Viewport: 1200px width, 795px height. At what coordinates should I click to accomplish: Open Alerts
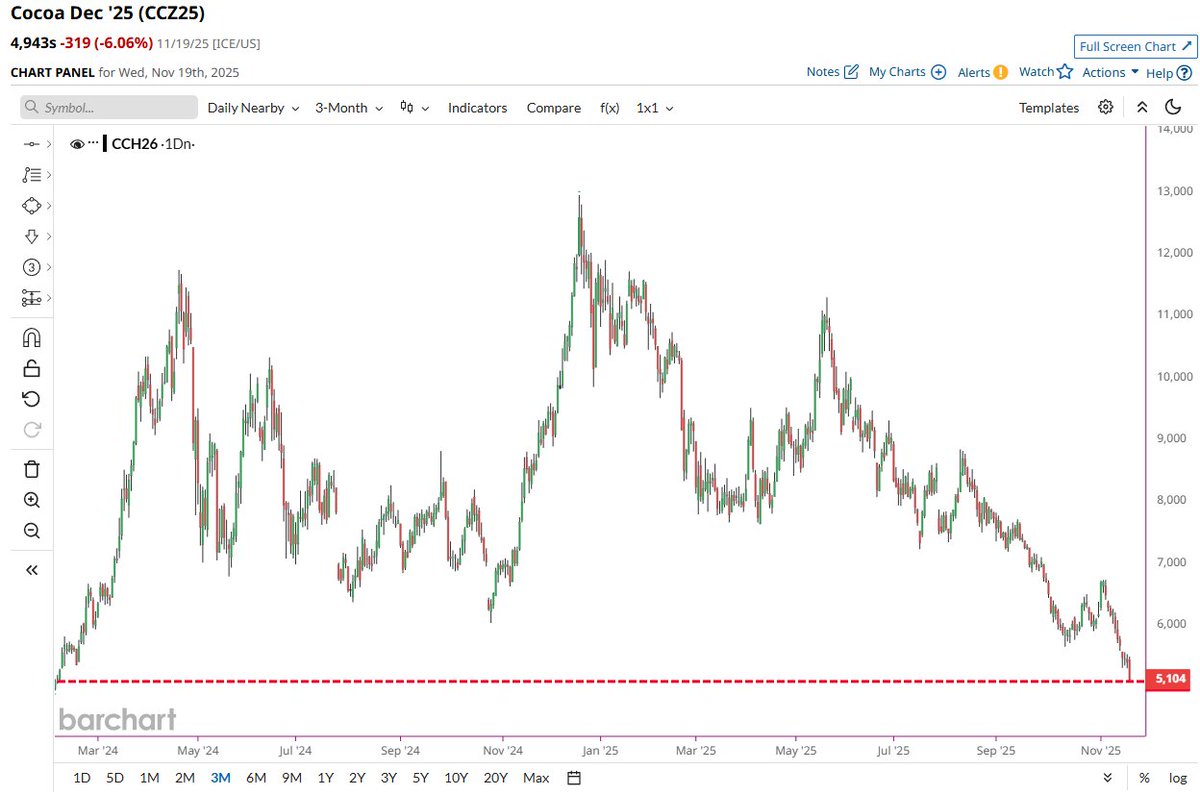click(982, 72)
